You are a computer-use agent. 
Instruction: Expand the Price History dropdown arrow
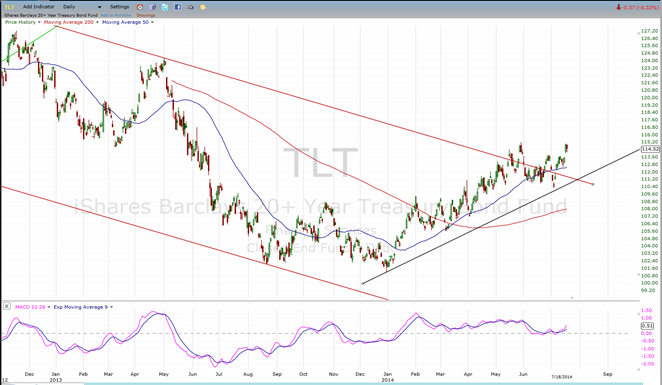click(x=39, y=22)
